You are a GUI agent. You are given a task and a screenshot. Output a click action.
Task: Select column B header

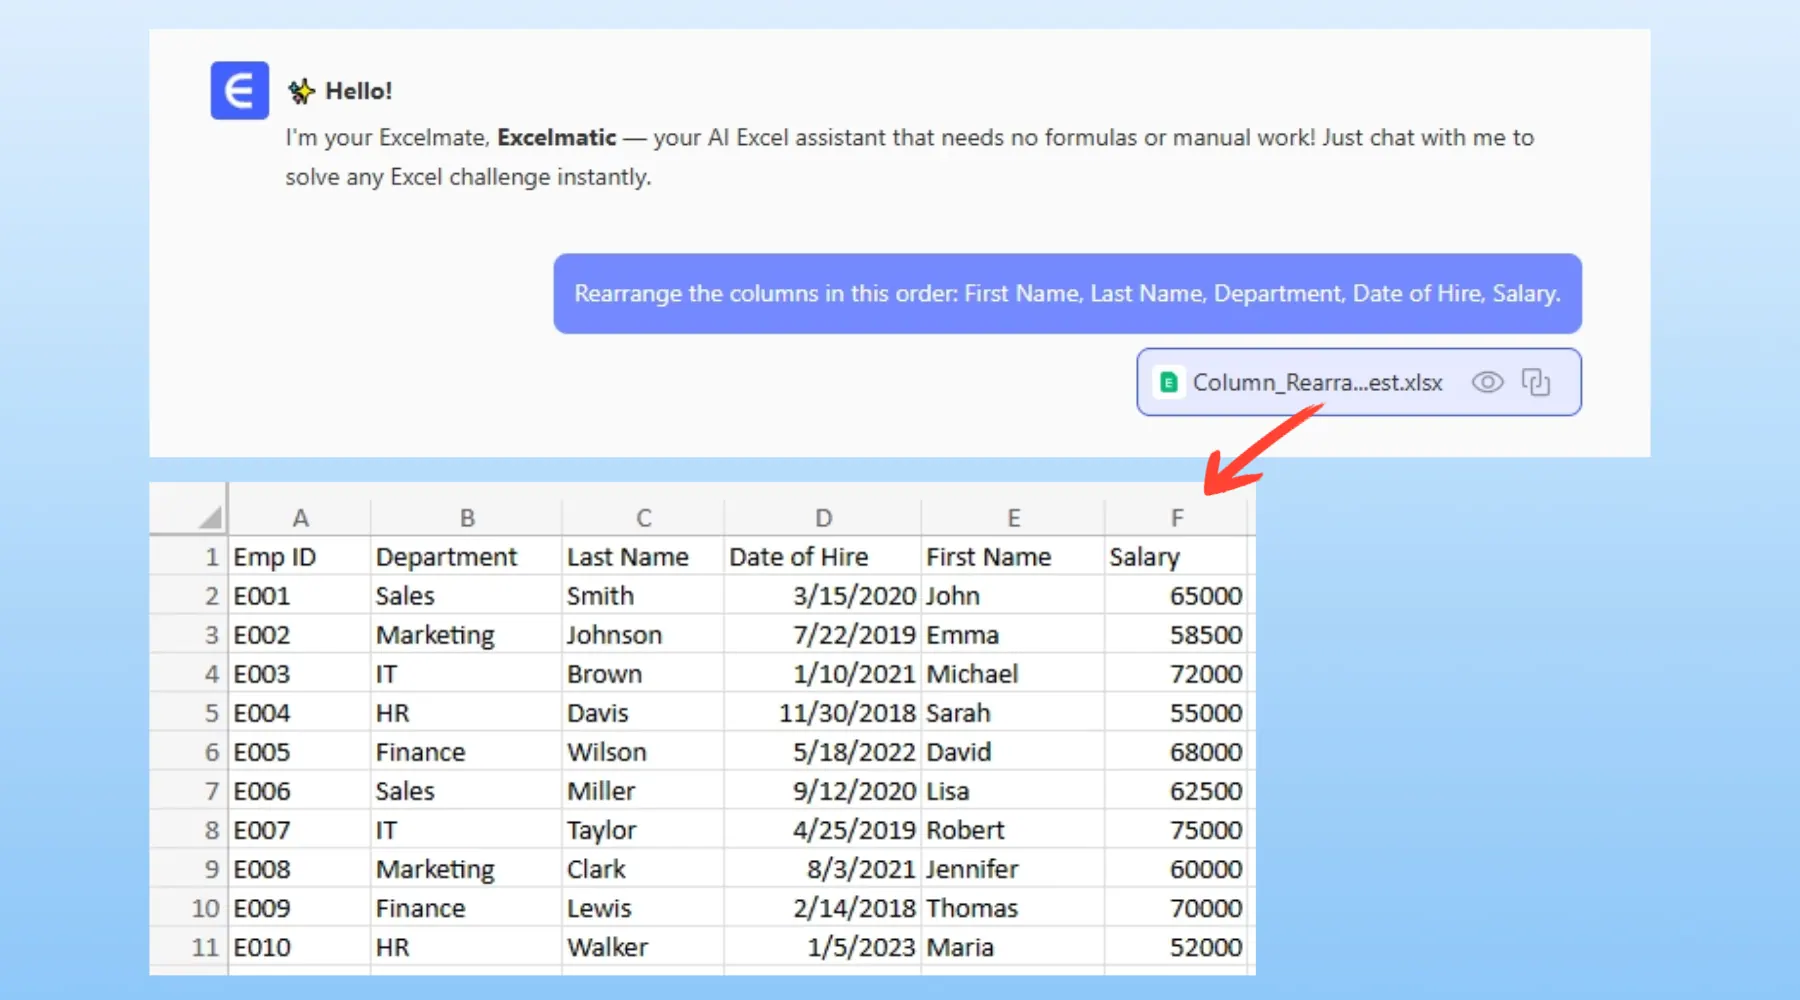(x=466, y=518)
